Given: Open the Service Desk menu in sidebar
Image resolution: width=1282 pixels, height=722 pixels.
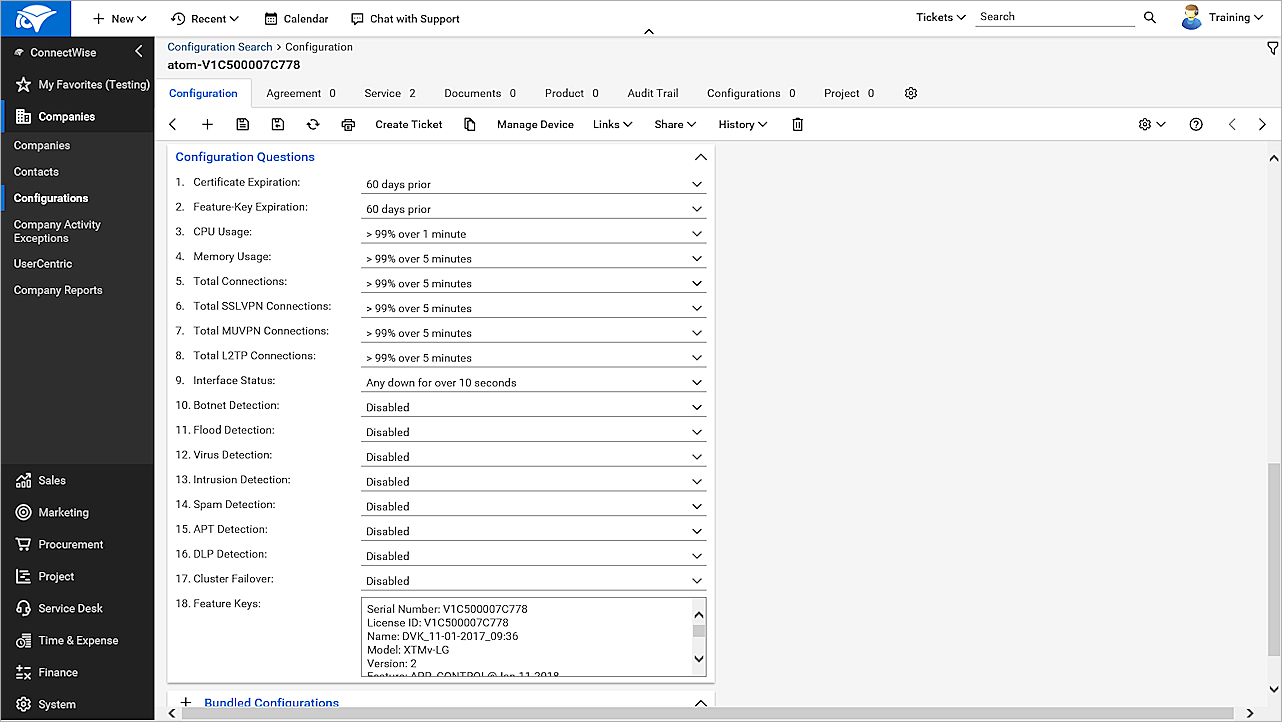Looking at the screenshot, I should coord(70,608).
